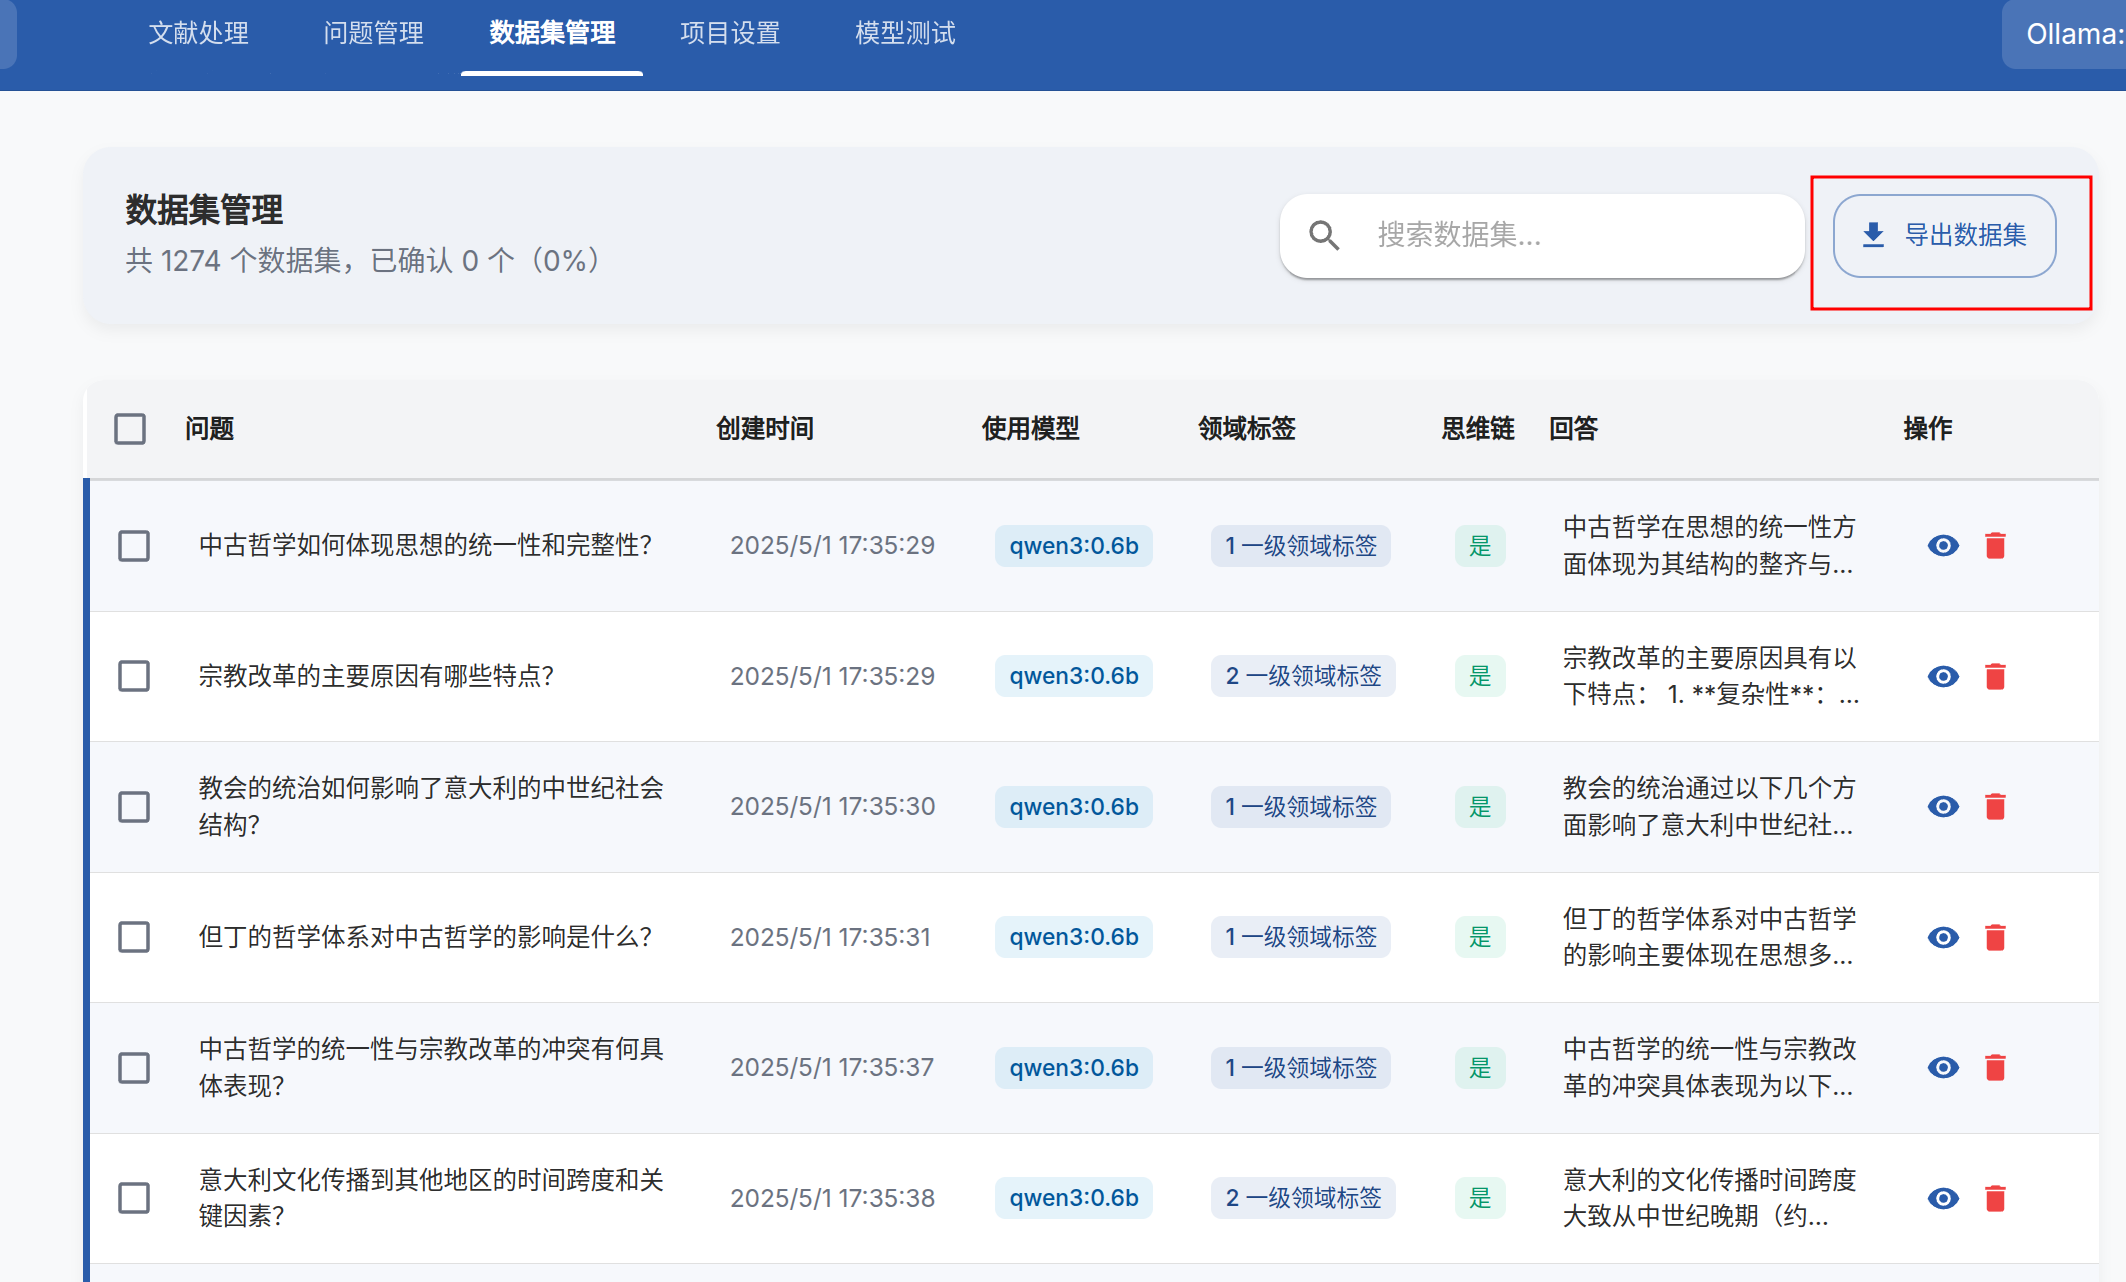The height and width of the screenshot is (1282, 2126).
Task: Click the eye icon for the 中古哲学 question
Action: pyautogui.click(x=1943, y=546)
